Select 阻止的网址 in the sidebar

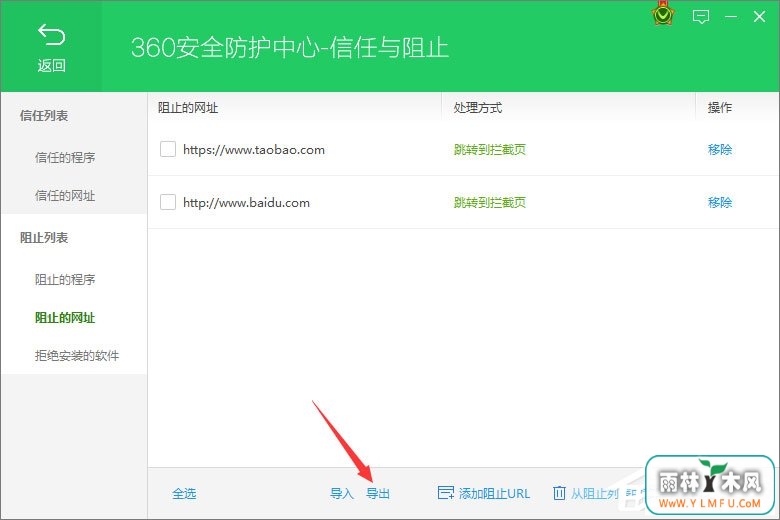(x=65, y=317)
